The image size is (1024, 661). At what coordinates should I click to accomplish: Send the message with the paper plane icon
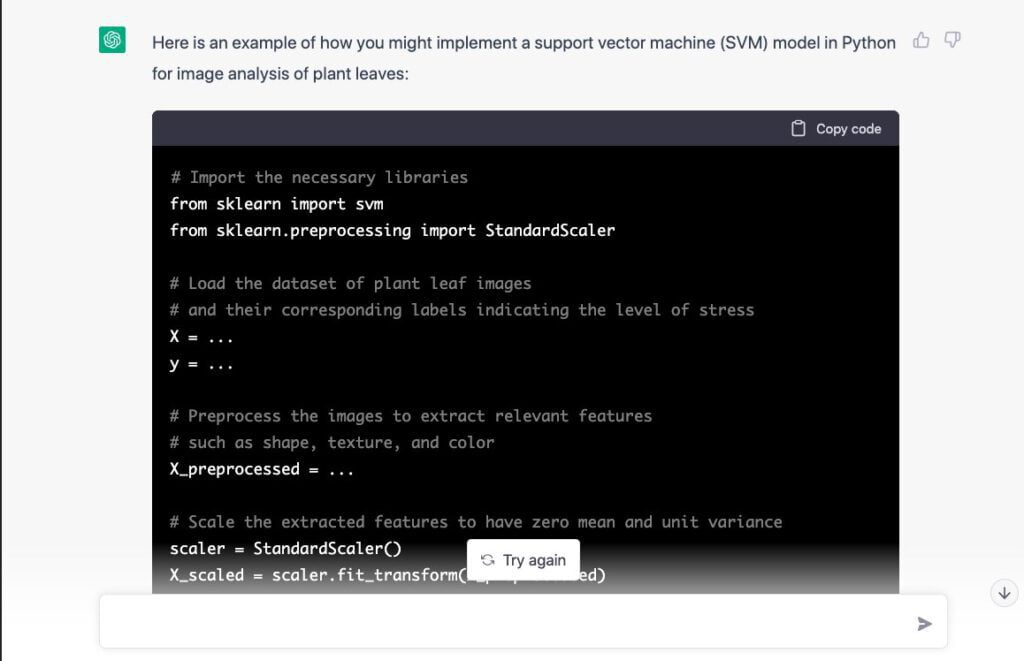pos(924,624)
